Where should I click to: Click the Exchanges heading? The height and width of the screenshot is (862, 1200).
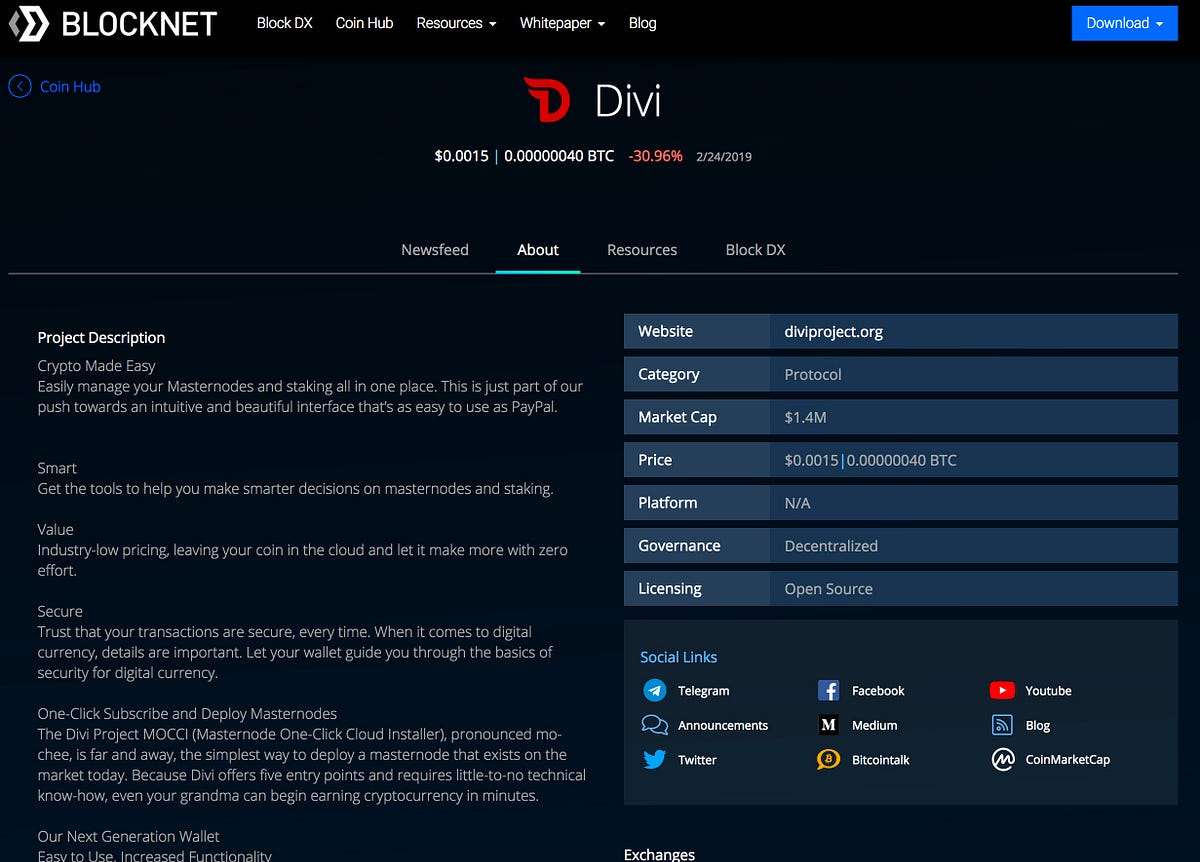coord(659,854)
